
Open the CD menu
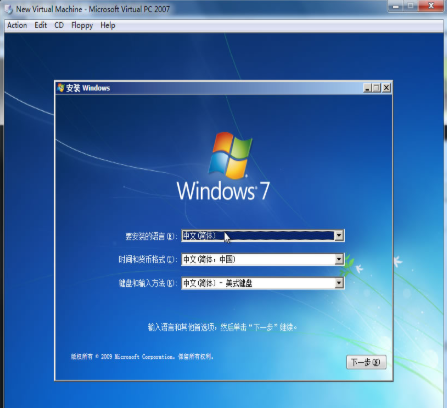pyautogui.click(x=59, y=25)
